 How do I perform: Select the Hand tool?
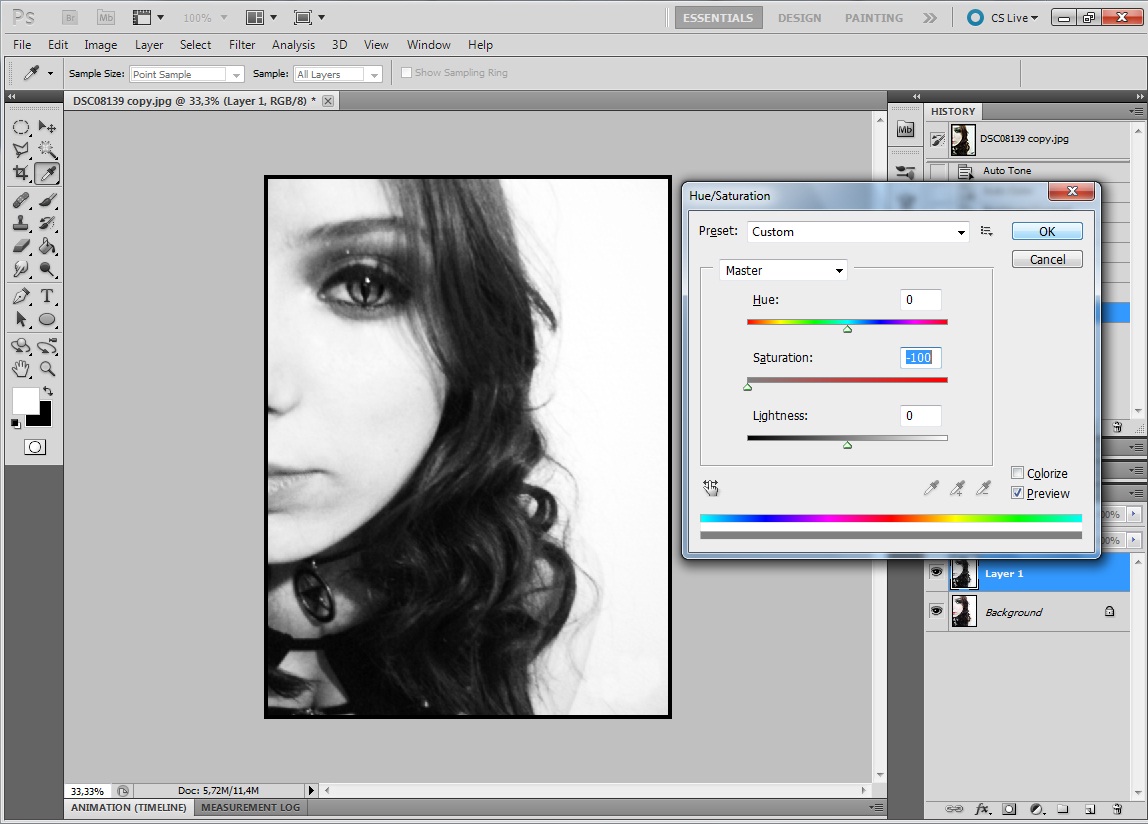click(x=21, y=369)
